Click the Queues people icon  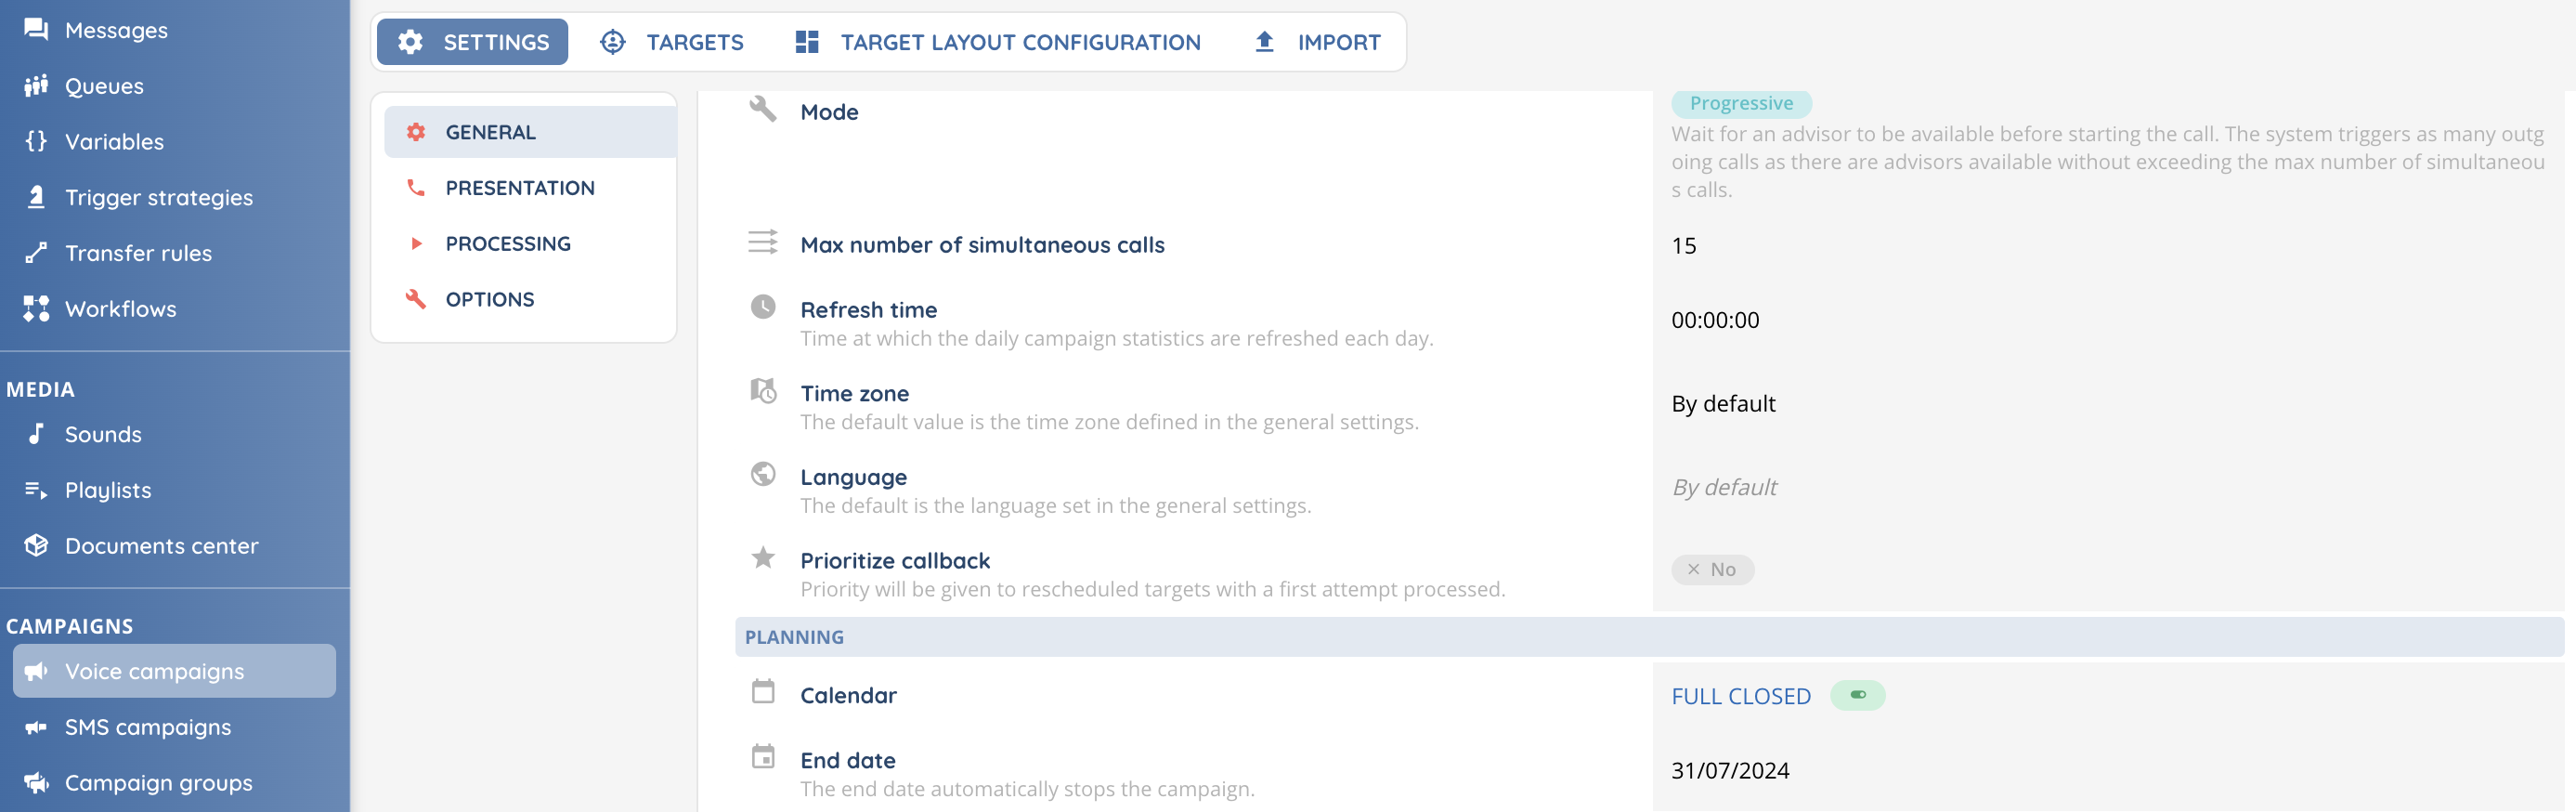36,86
